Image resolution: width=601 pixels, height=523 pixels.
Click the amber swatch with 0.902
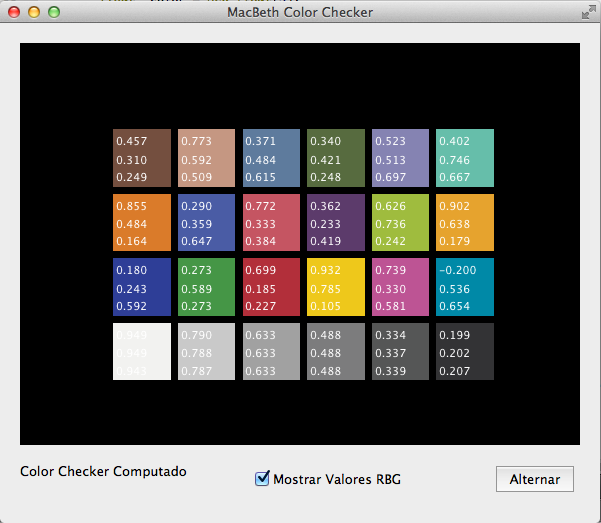pos(465,222)
